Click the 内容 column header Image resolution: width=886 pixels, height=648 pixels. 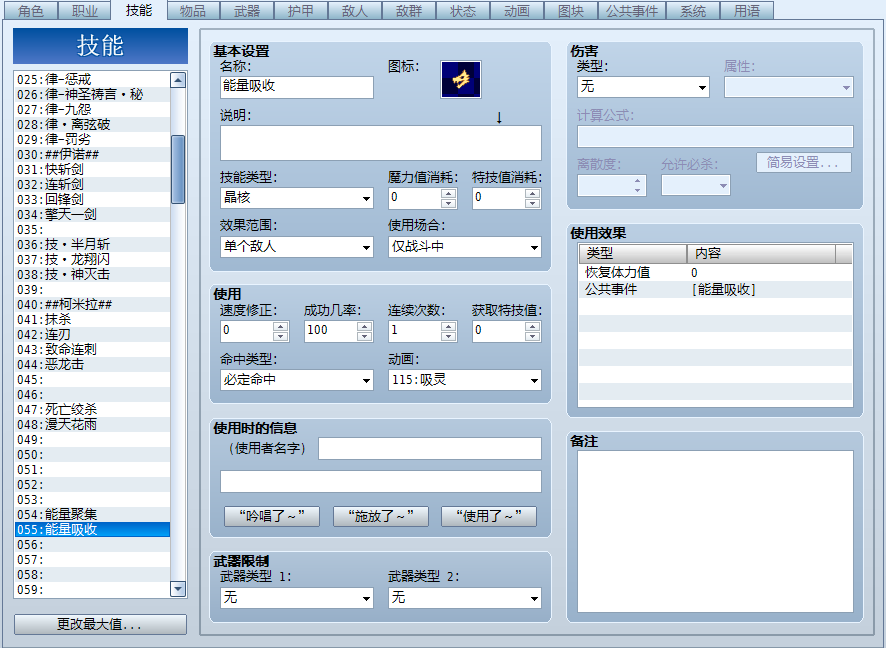(761, 254)
